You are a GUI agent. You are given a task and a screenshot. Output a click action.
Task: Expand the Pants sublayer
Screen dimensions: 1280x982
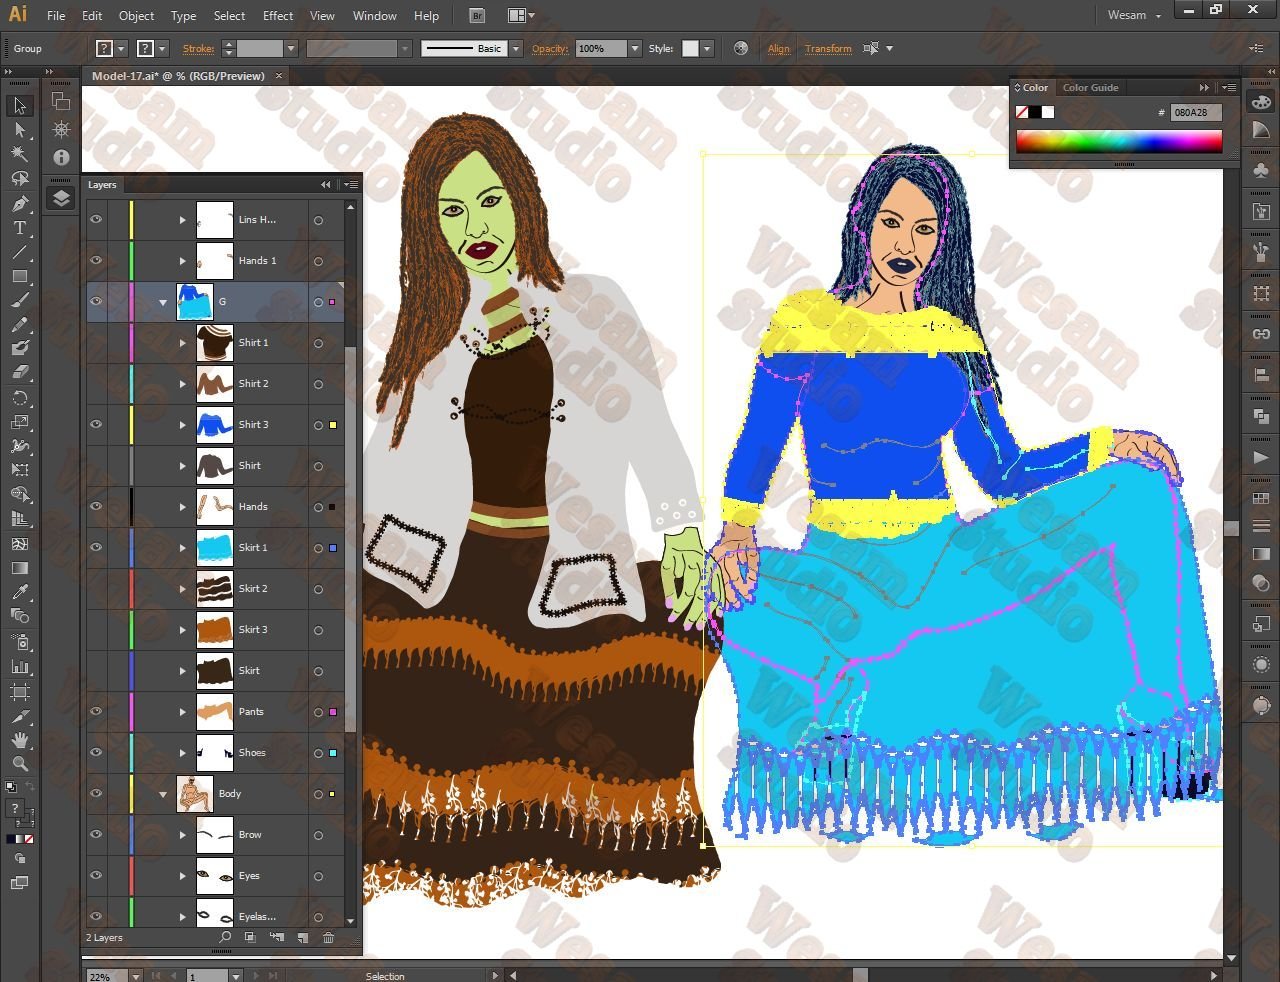[x=183, y=712]
